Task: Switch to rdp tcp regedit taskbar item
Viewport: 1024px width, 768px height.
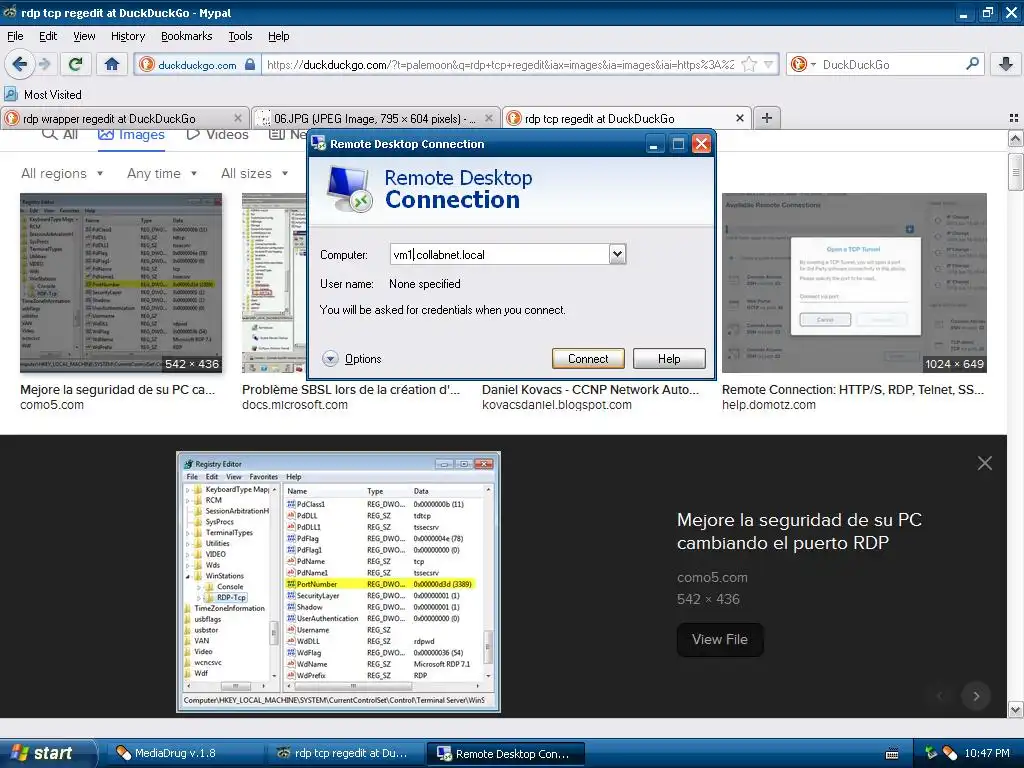Action: click(x=345, y=753)
